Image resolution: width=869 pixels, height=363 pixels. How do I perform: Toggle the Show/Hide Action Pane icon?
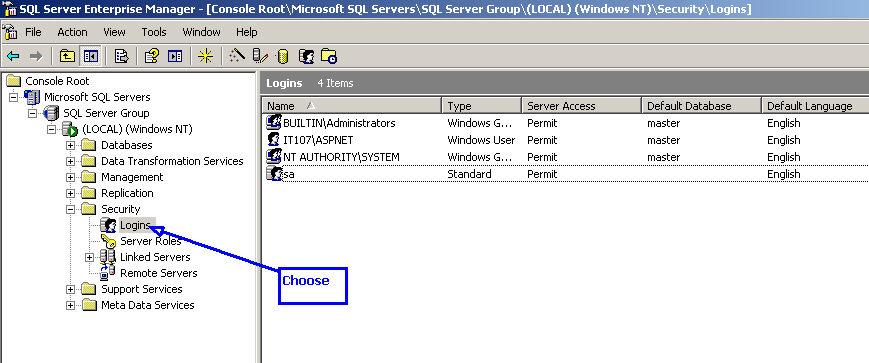[x=175, y=56]
